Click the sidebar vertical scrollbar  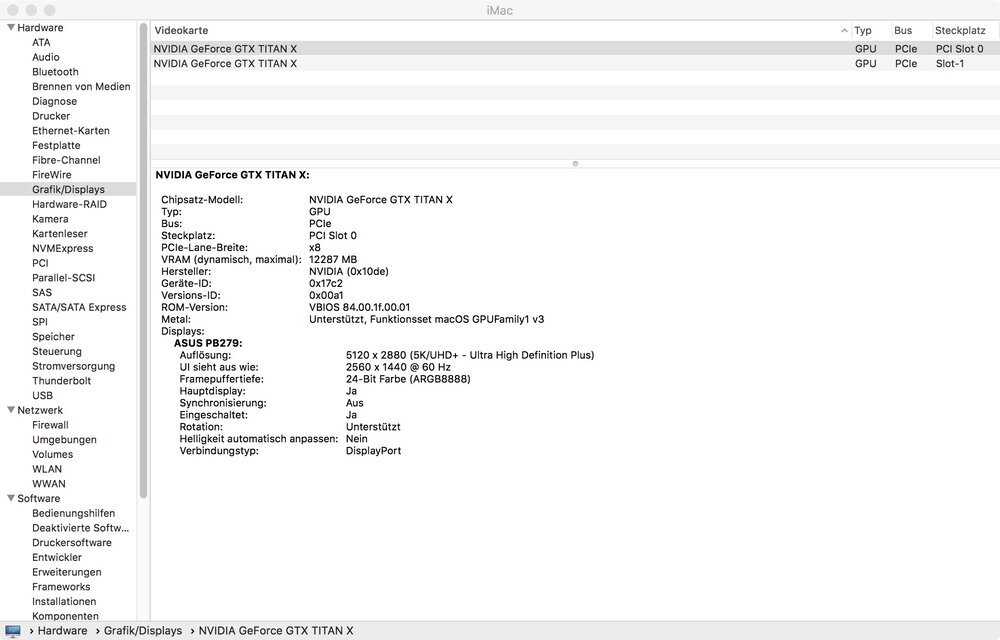(x=144, y=300)
